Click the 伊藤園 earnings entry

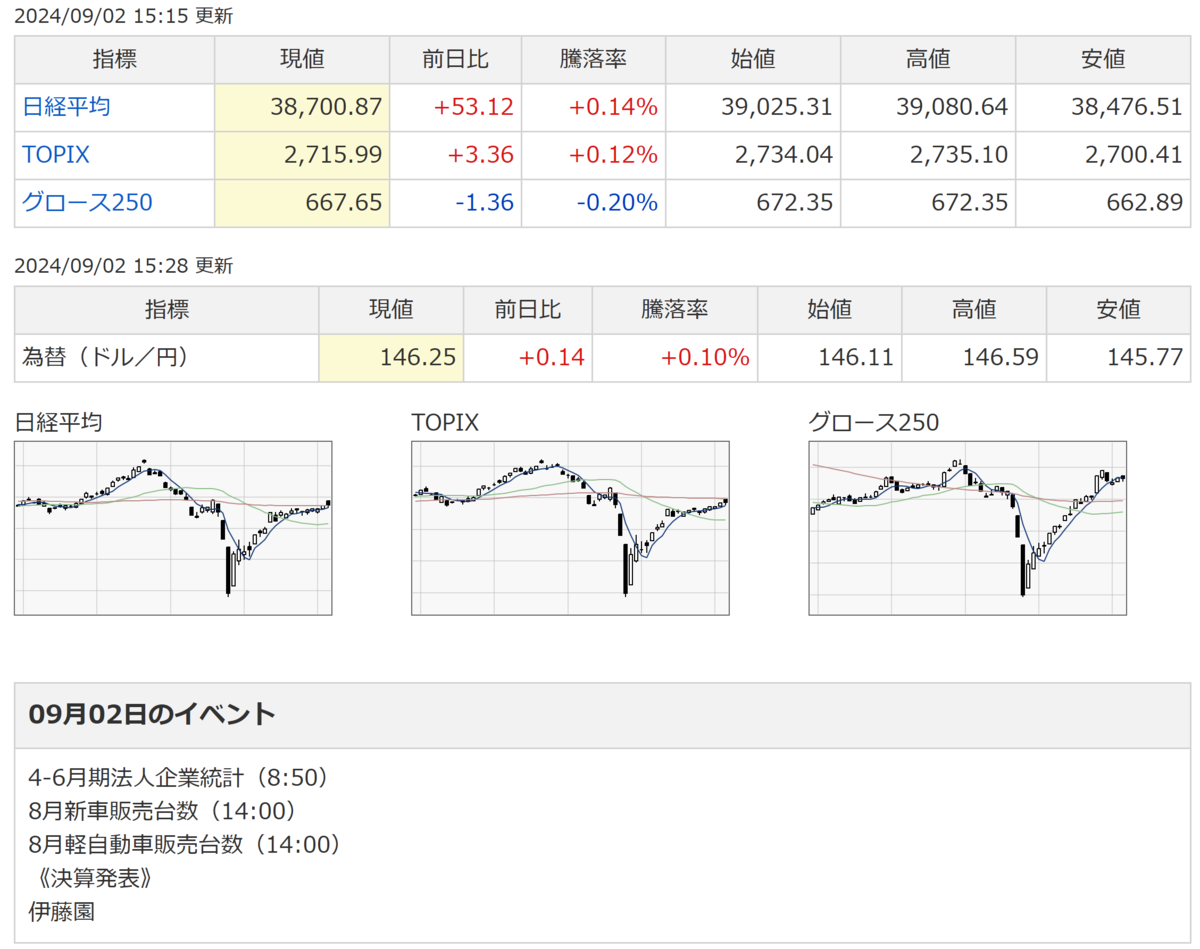(x=63, y=912)
